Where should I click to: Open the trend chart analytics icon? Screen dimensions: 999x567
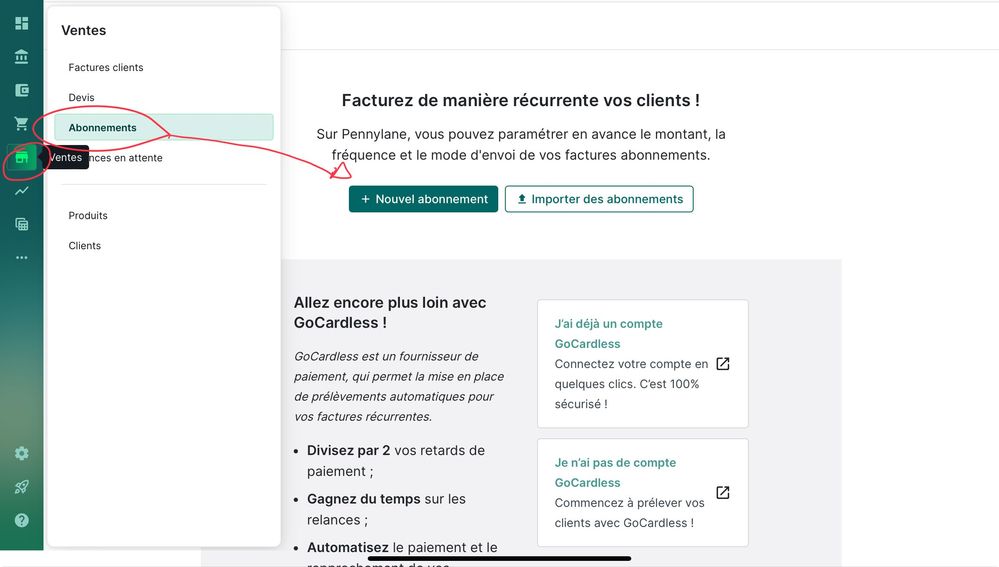click(21, 191)
